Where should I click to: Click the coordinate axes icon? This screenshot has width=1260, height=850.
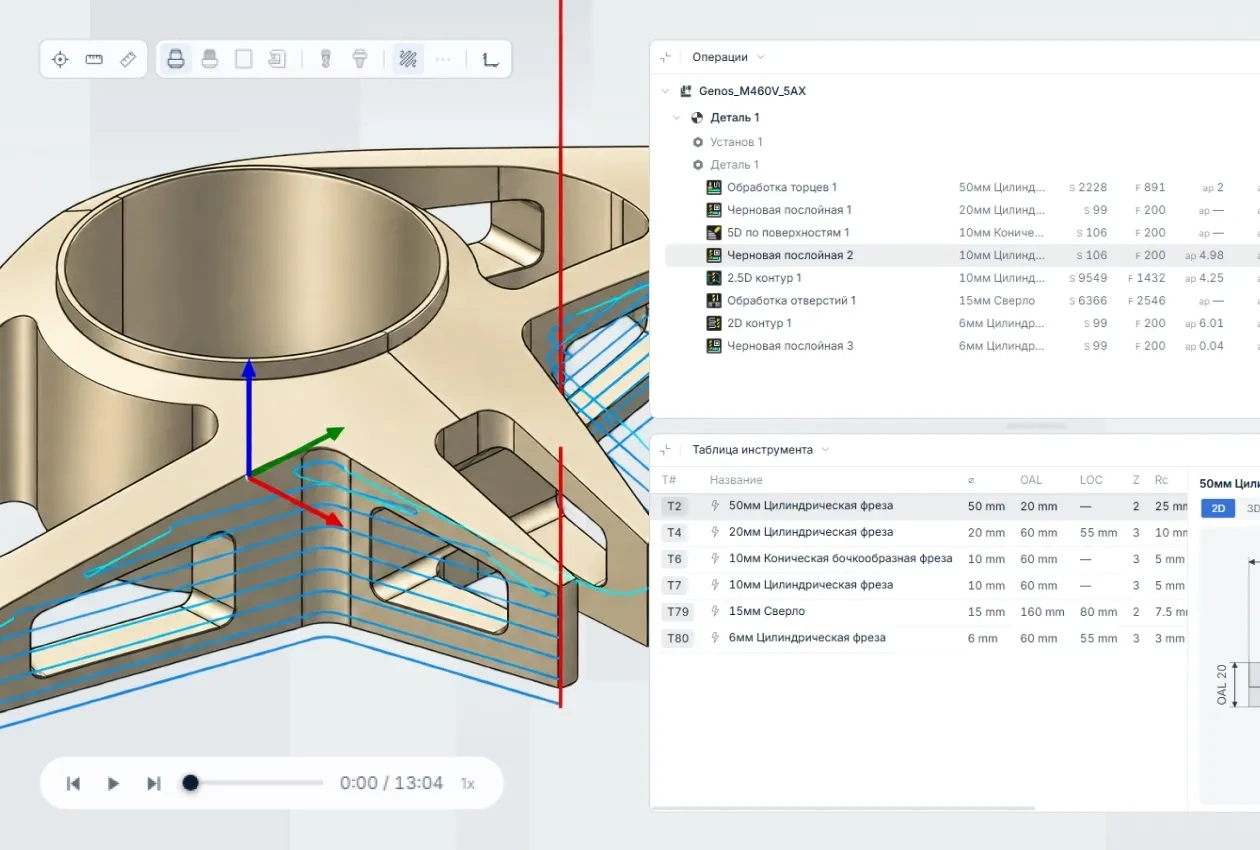pos(490,59)
